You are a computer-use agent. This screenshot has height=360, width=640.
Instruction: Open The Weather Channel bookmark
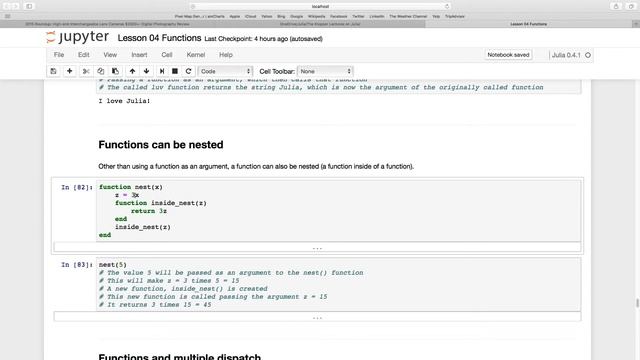[x=408, y=16]
